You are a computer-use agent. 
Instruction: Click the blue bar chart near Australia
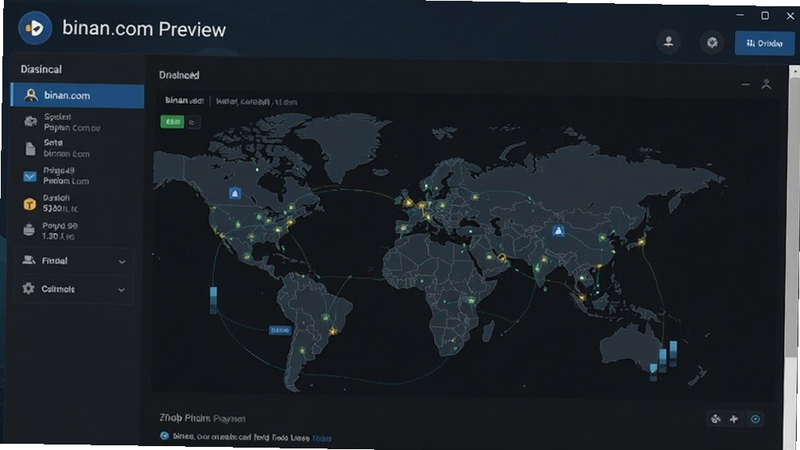pyautogui.click(x=663, y=361)
